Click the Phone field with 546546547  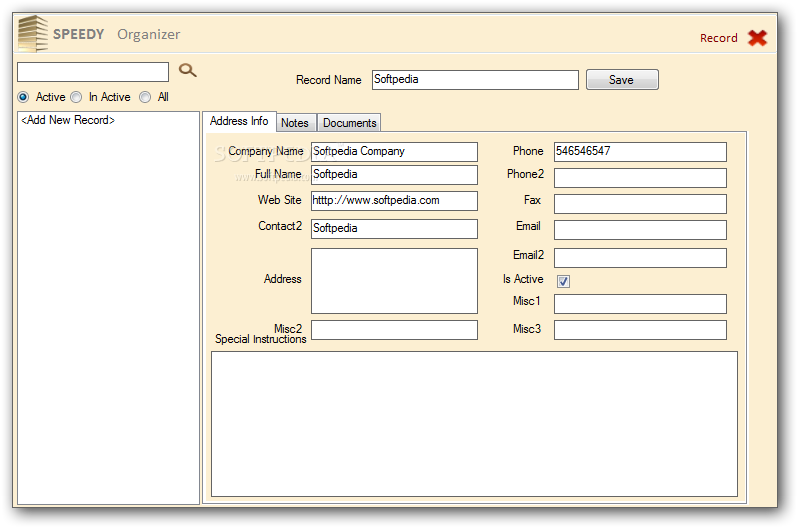pyautogui.click(x=640, y=152)
